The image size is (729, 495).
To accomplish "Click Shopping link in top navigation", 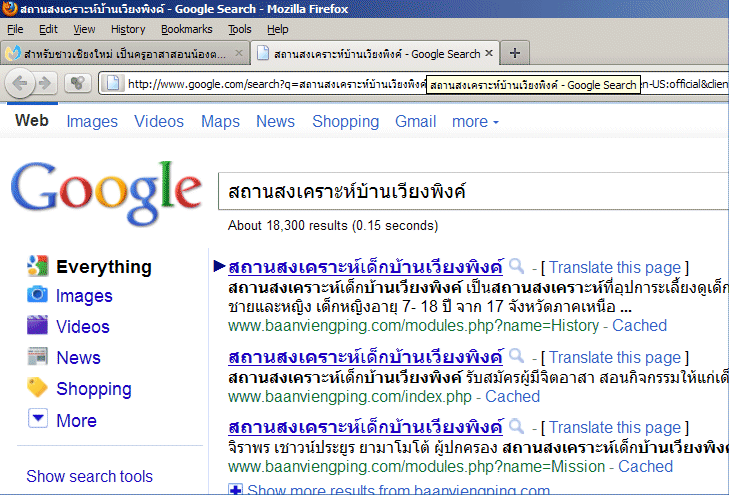I will coord(345,122).
